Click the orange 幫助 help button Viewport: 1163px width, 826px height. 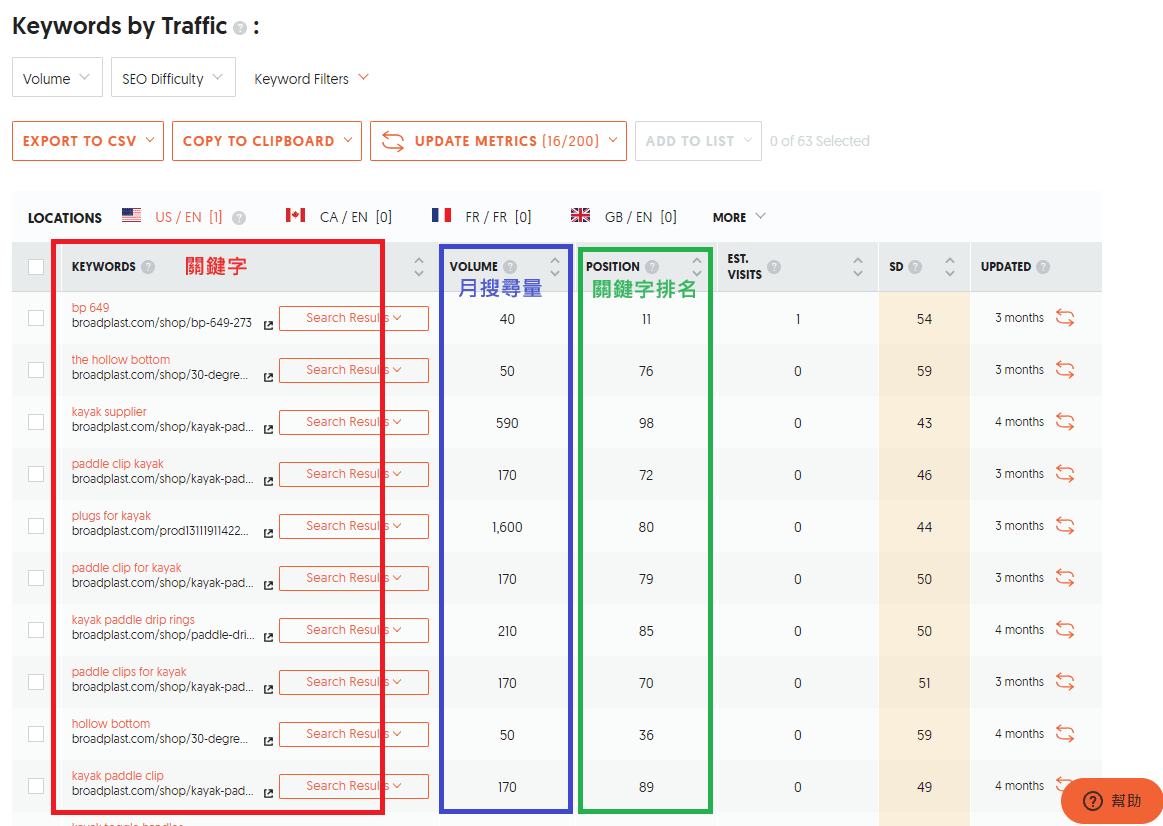click(1112, 801)
